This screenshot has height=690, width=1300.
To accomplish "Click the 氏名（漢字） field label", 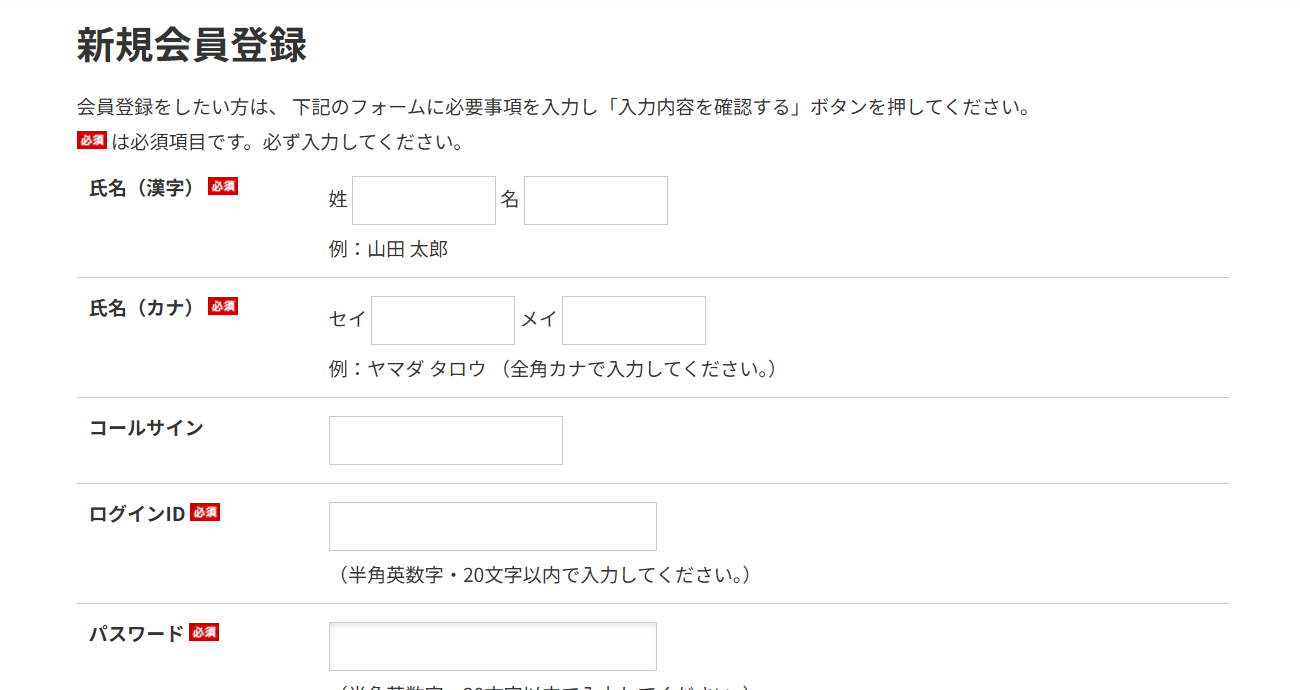I will tap(141, 188).
